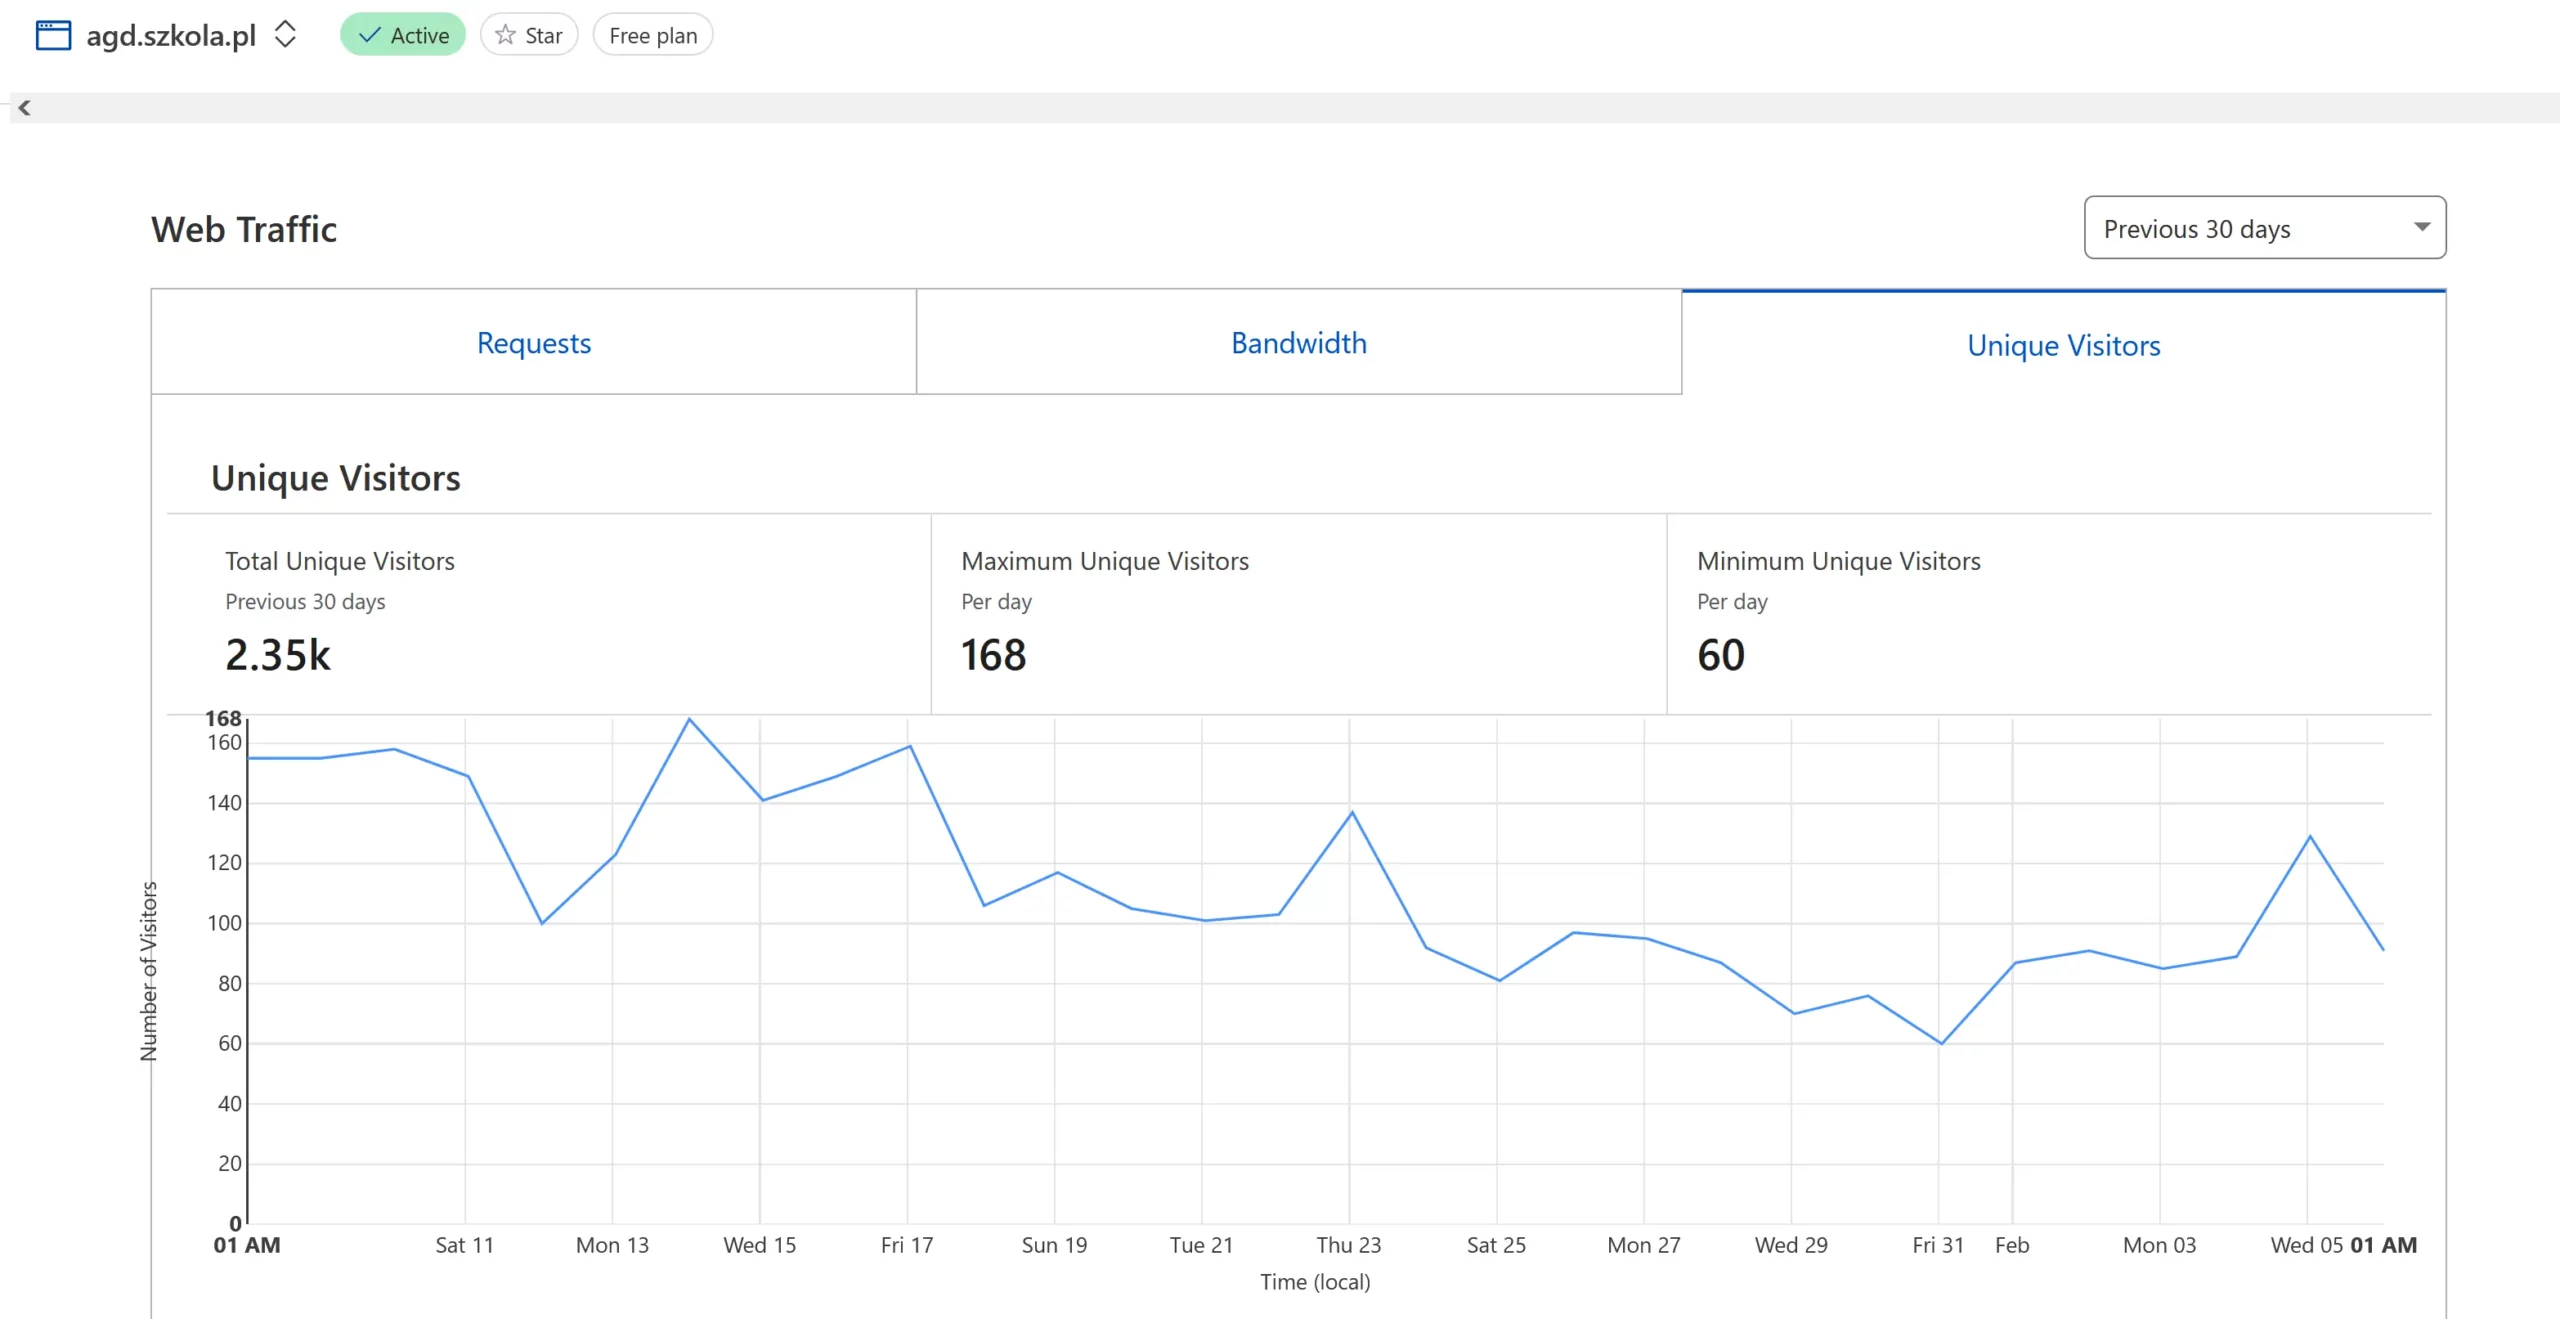Click the Active status badge checkmark
The width and height of the screenshot is (2560, 1319).
point(370,35)
